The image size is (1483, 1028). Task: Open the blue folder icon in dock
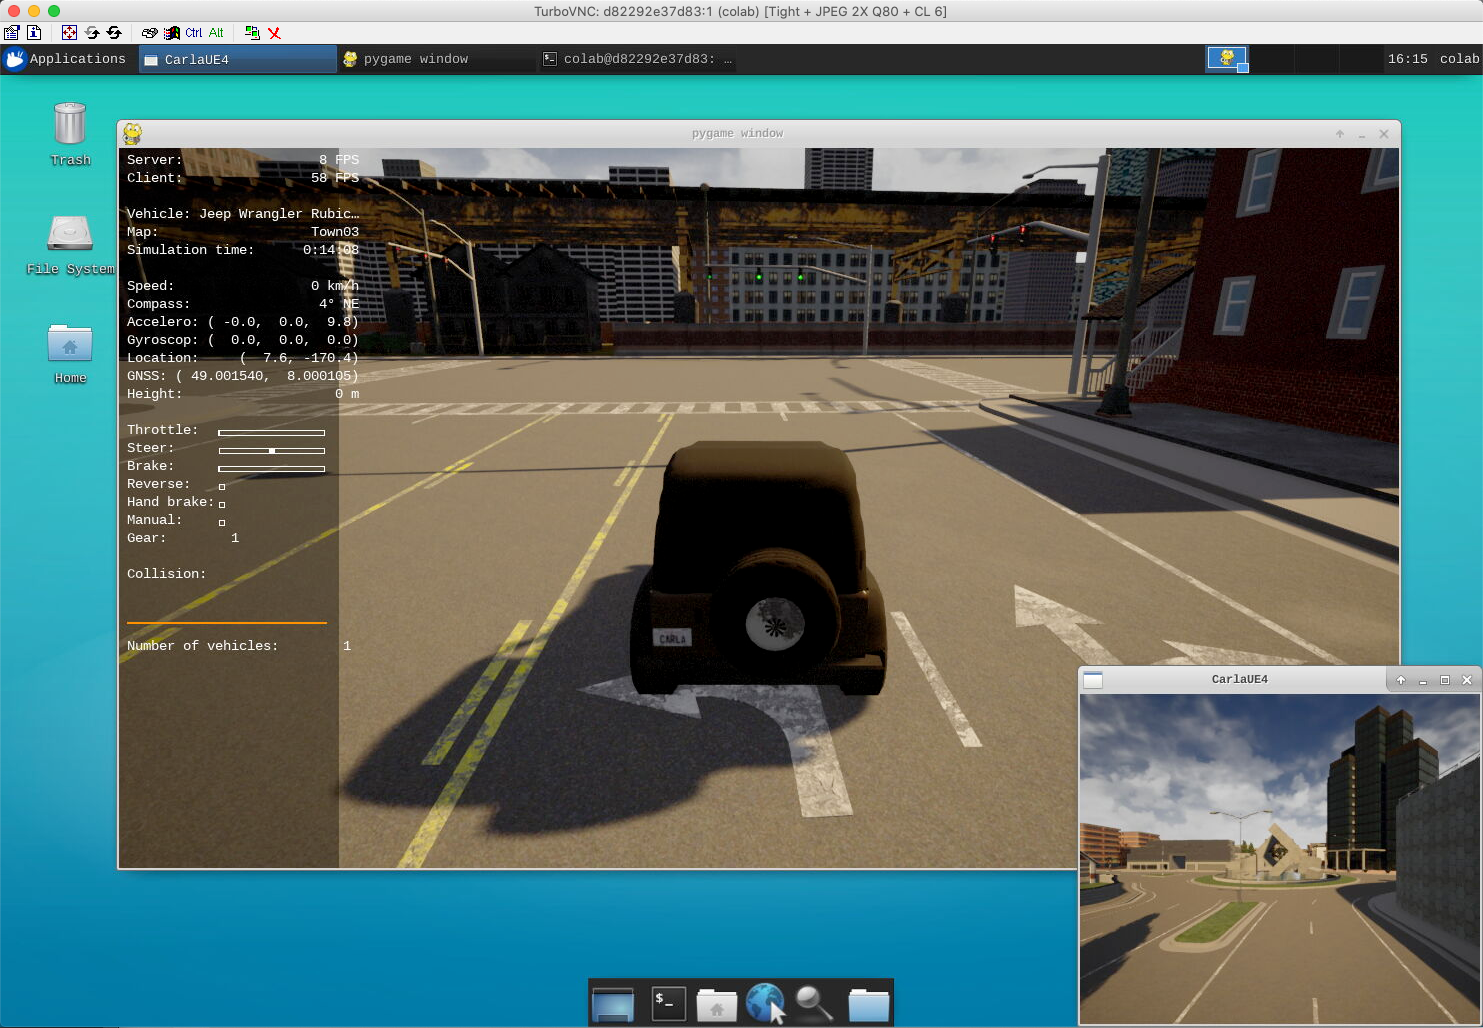[869, 1005]
